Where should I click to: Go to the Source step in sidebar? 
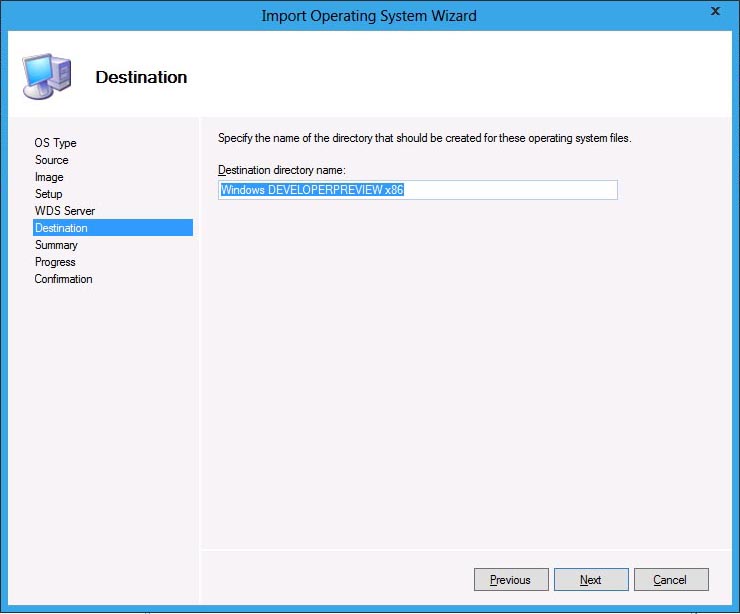[x=52, y=160]
